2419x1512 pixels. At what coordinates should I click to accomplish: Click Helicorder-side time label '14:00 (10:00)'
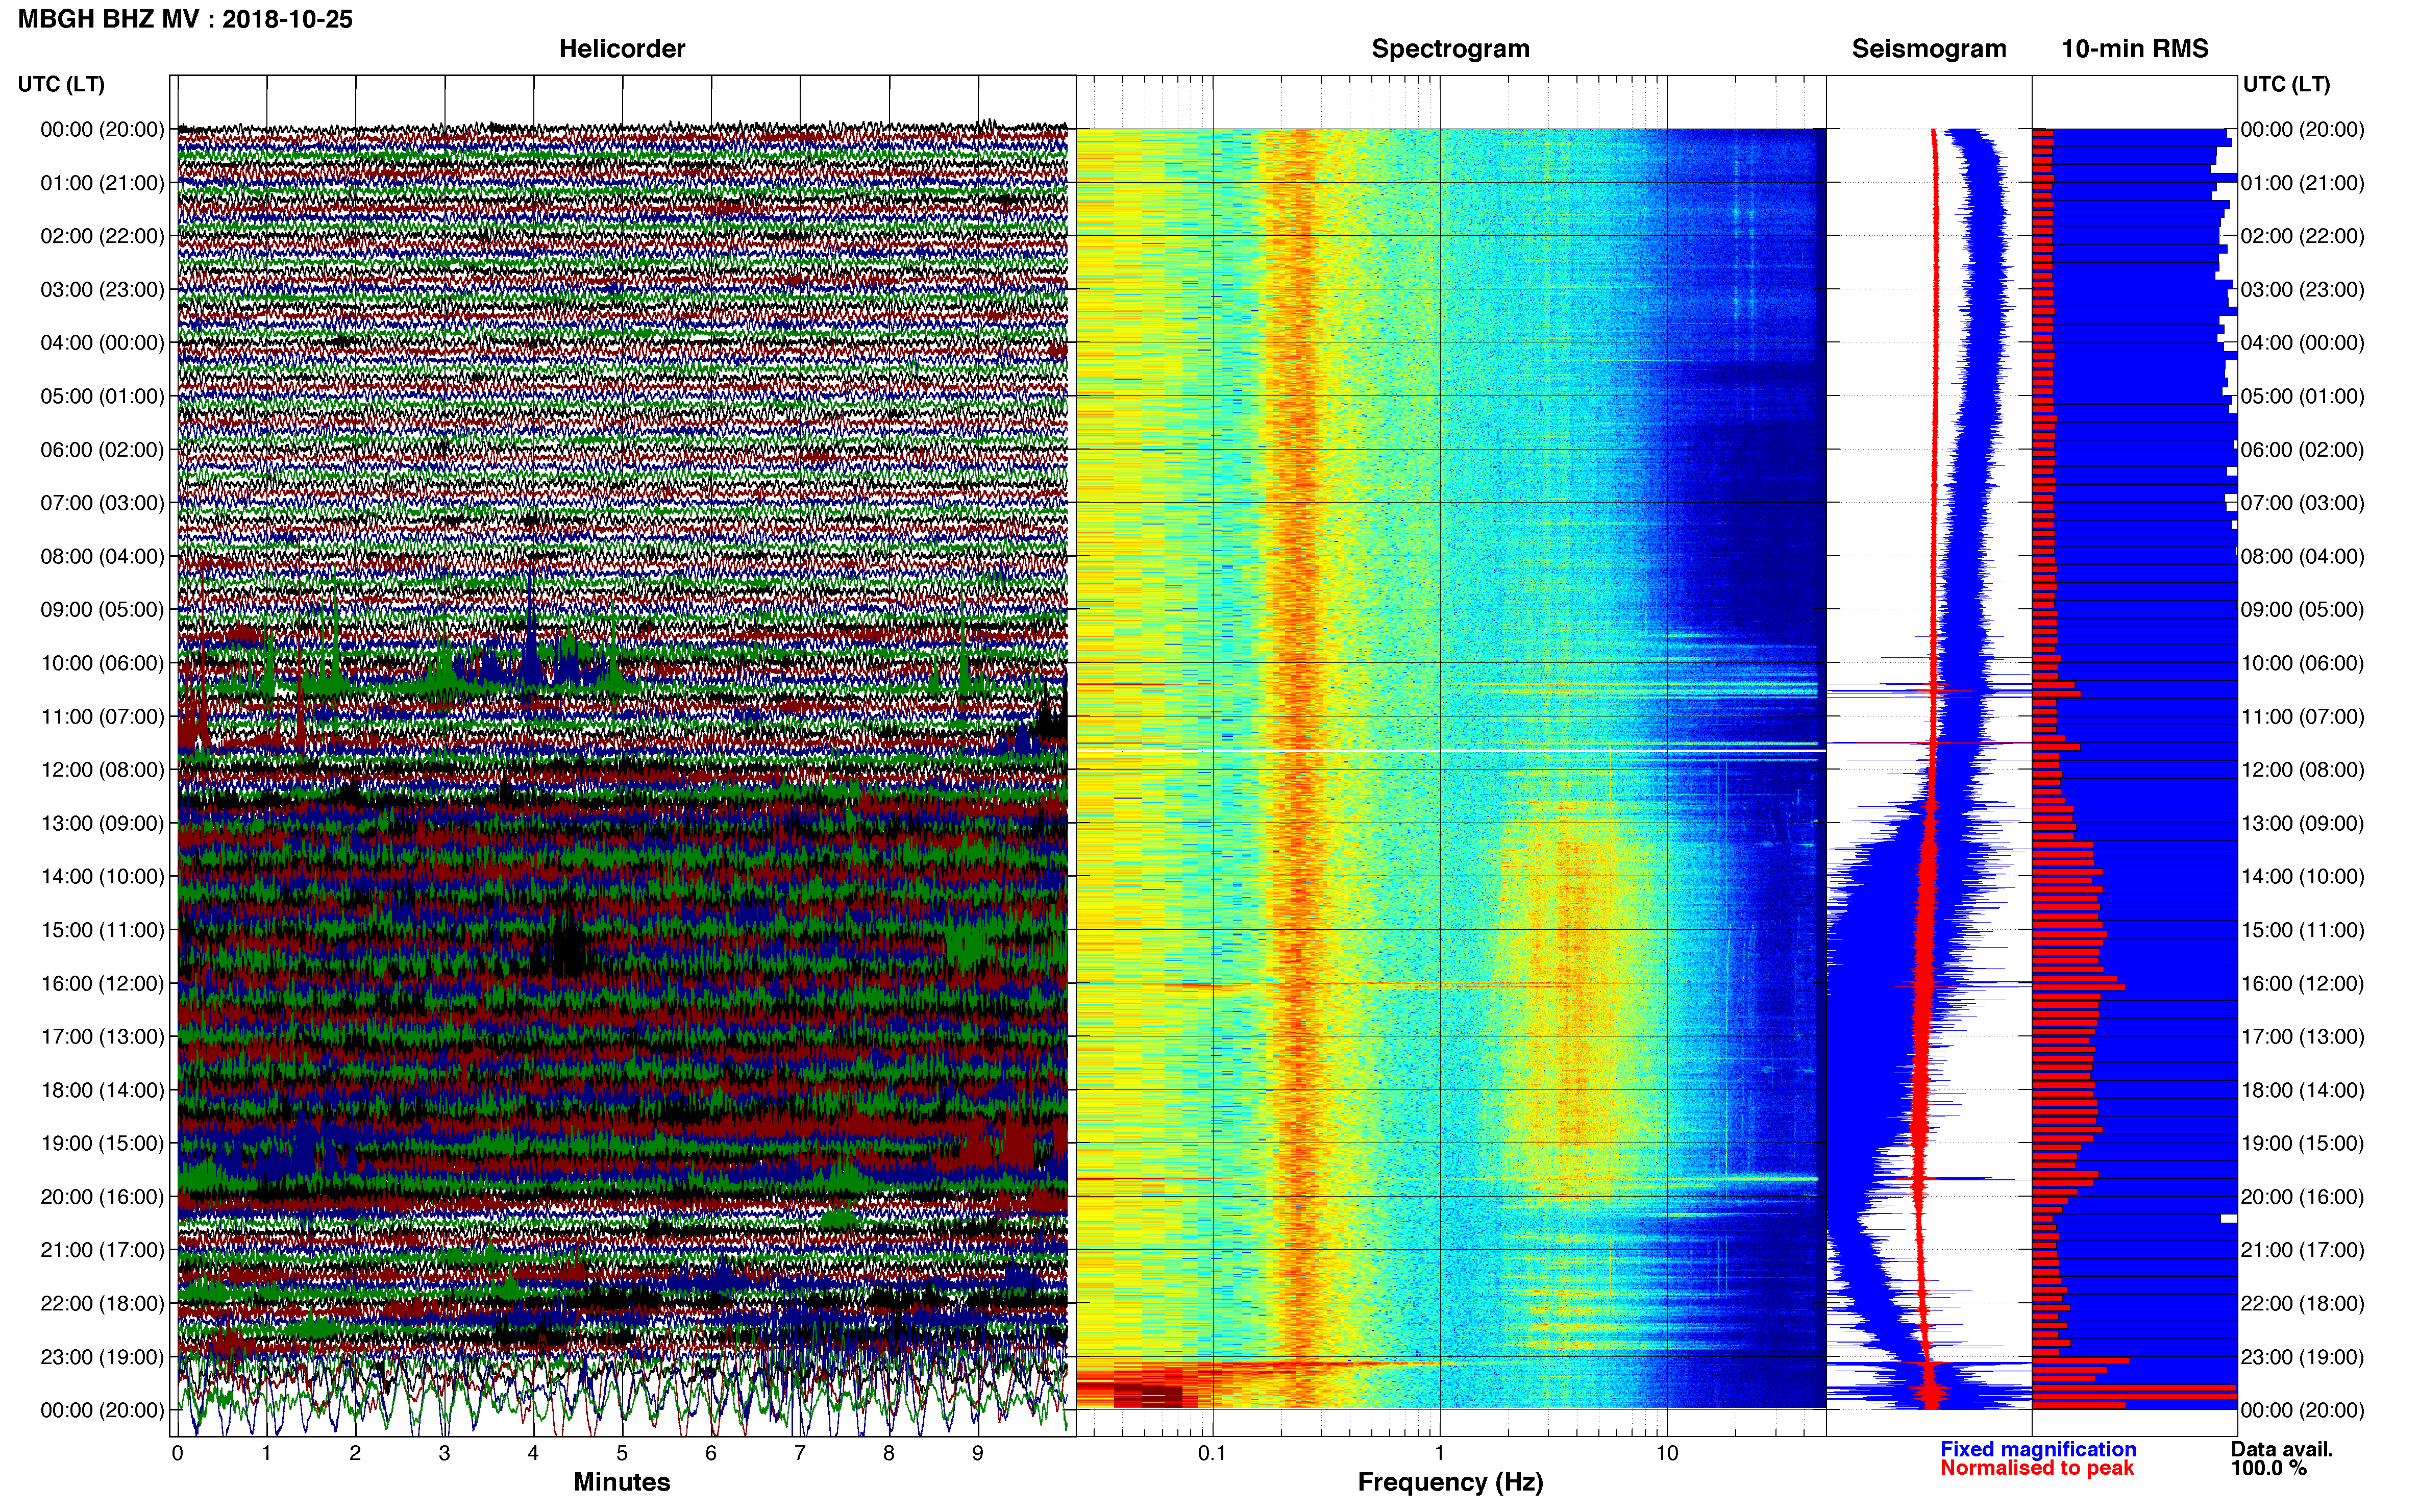(102, 877)
